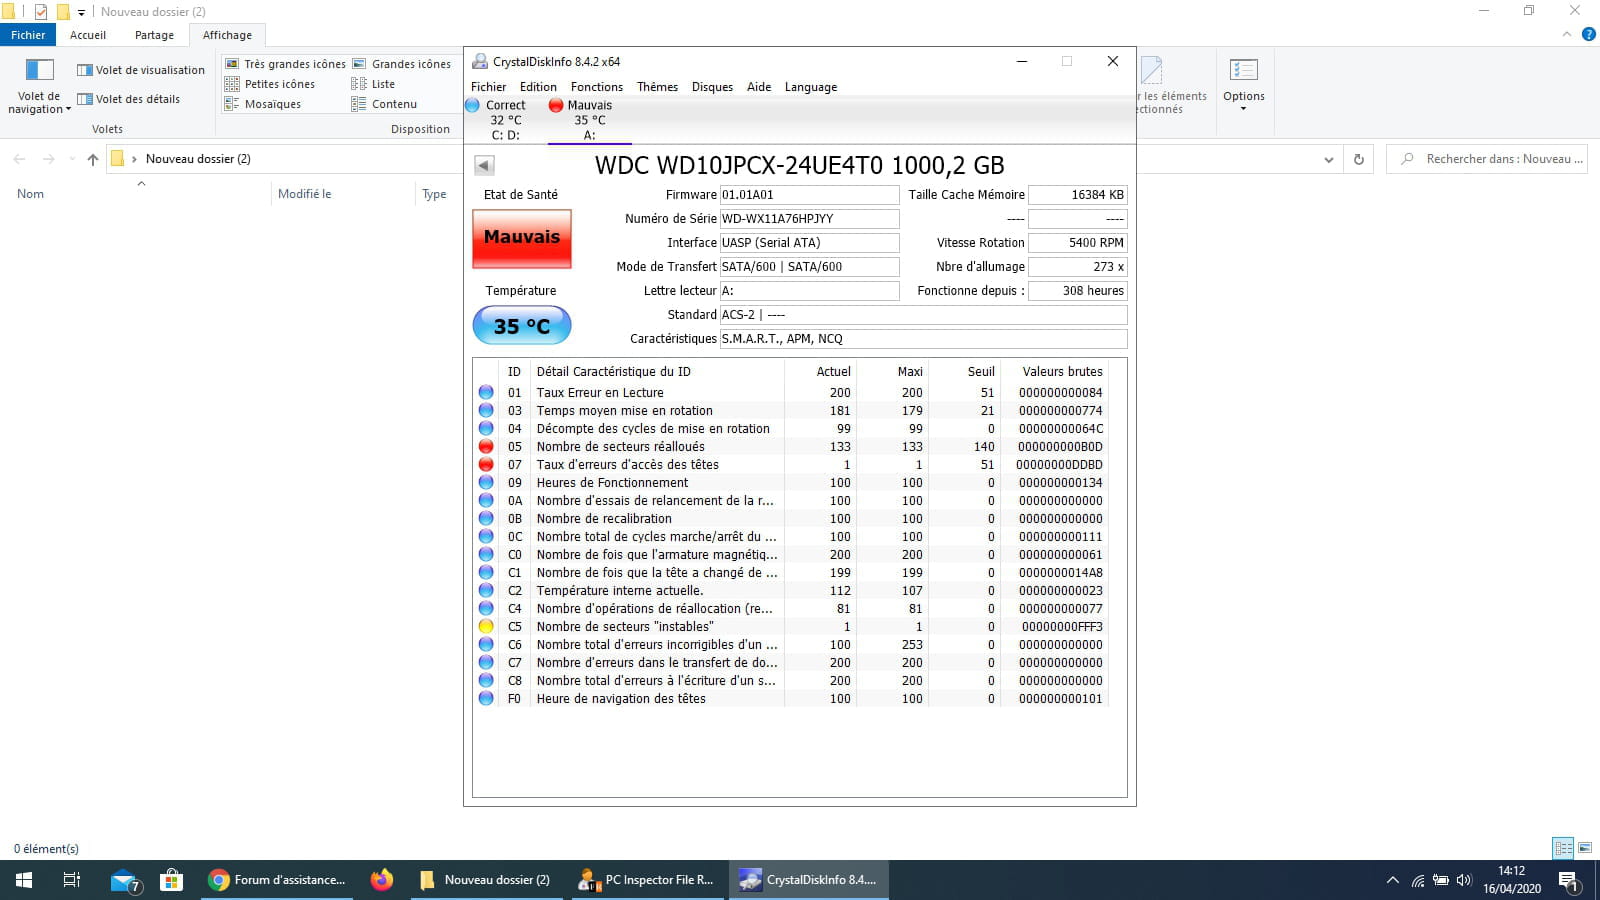Image resolution: width=1600 pixels, height=900 pixels.
Task: Open the Partage ribbon tab
Action: 154,35
